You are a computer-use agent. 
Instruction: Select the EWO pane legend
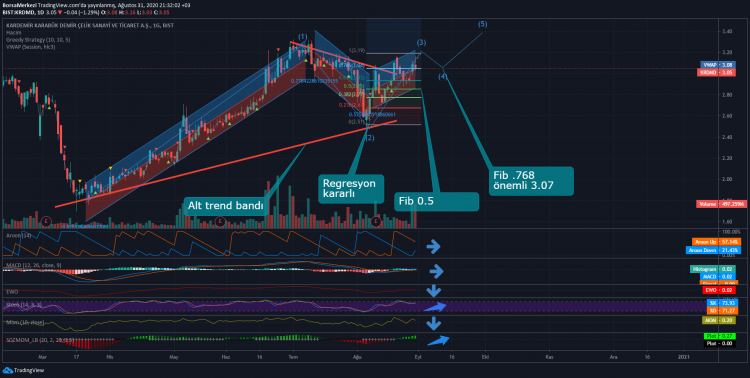click(x=11, y=291)
